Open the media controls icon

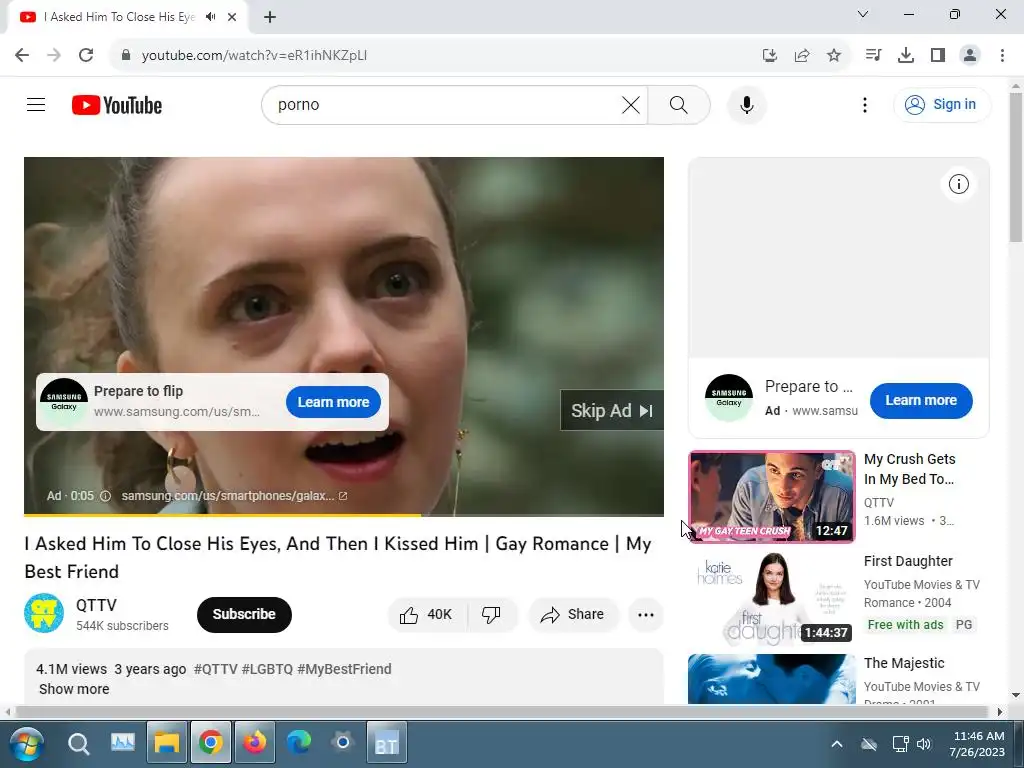point(873,55)
